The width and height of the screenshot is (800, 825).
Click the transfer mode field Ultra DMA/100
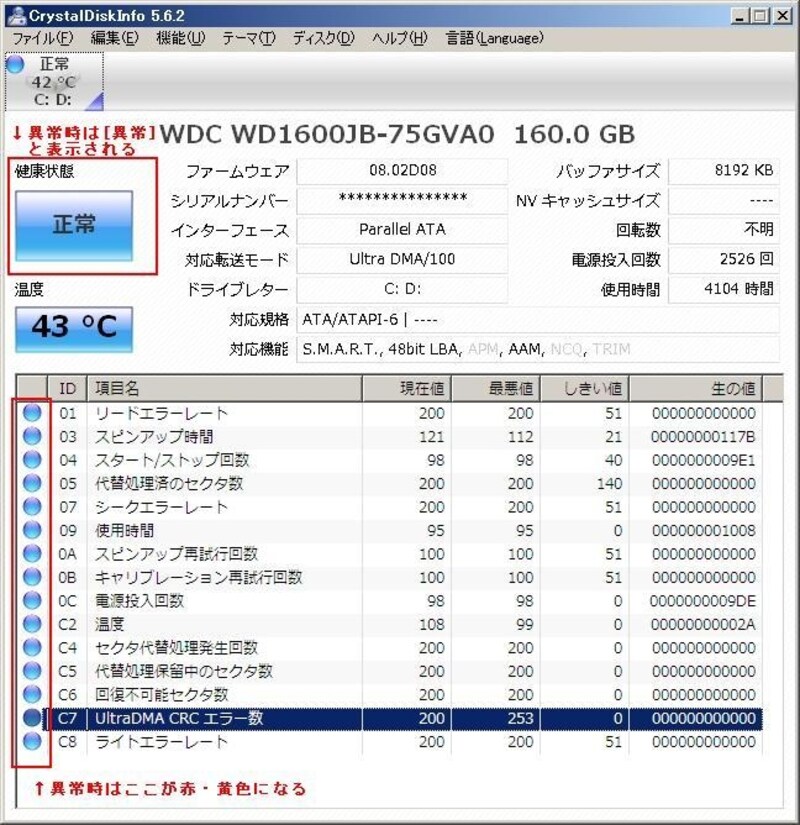coord(402,259)
